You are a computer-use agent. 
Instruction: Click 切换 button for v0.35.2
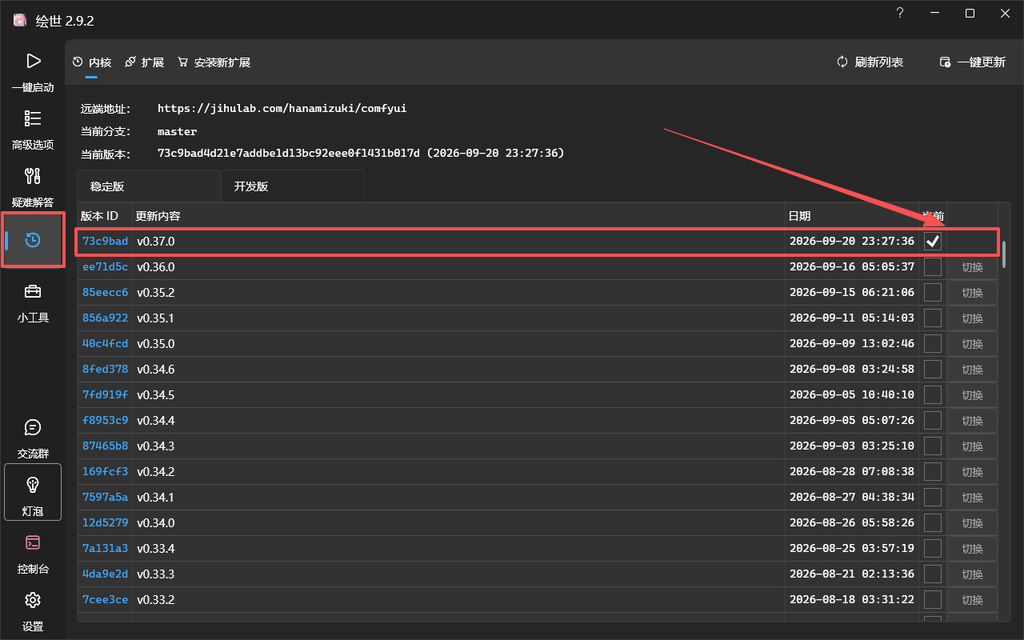point(972,293)
